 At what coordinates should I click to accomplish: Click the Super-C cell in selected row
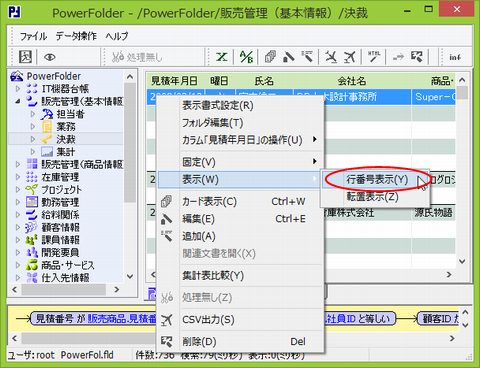click(x=435, y=97)
